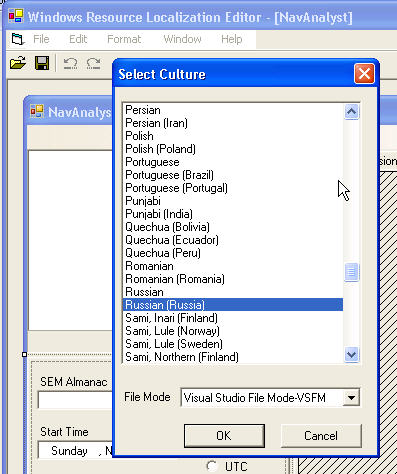The width and height of the screenshot is (397, 474).
Task: Select Polish in the culture list
Action: coord(233,136)
